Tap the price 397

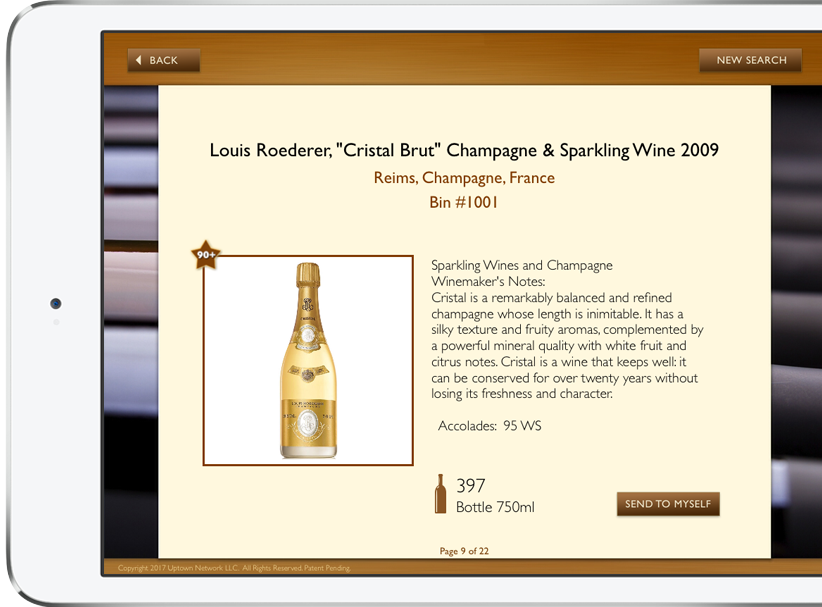(x=471, y=486)
